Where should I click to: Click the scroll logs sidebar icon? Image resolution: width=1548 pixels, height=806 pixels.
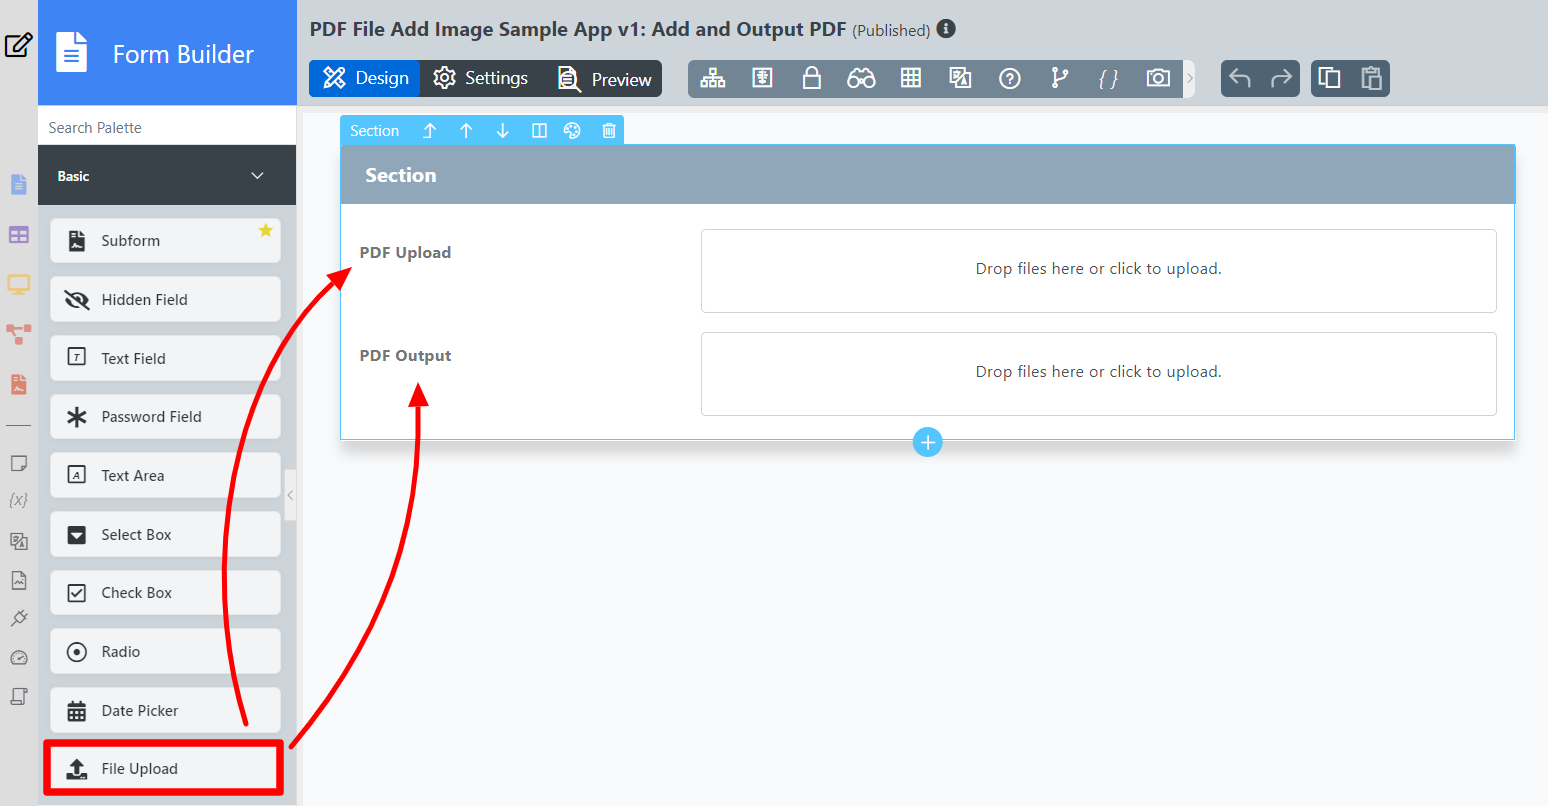point(18,696)
